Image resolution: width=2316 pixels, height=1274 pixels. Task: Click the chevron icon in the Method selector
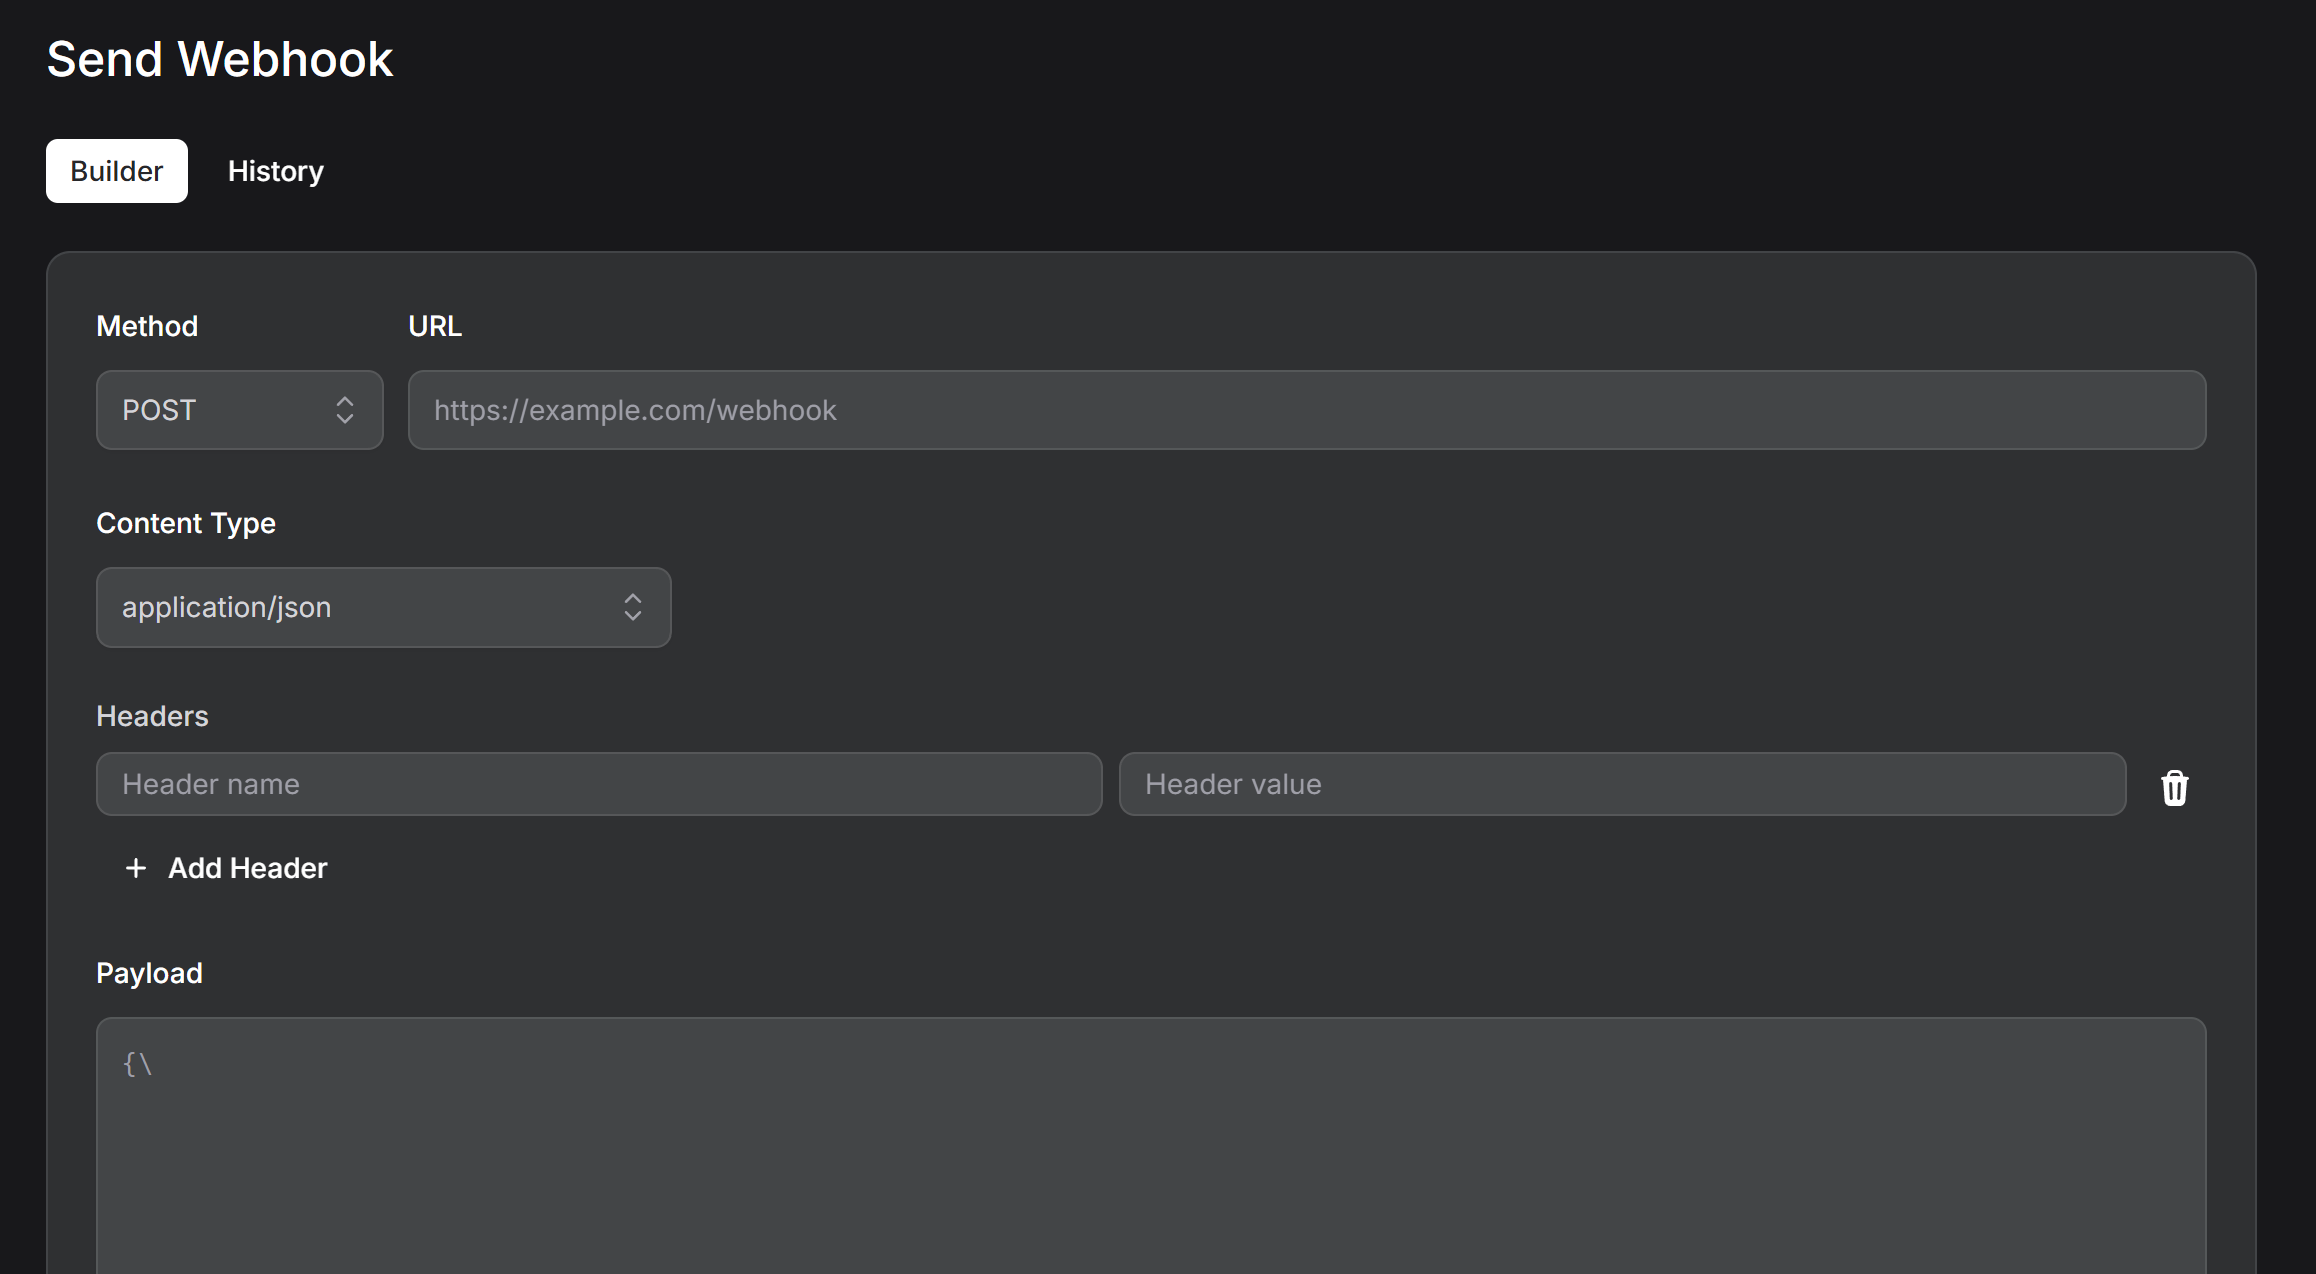coord(343,410)
